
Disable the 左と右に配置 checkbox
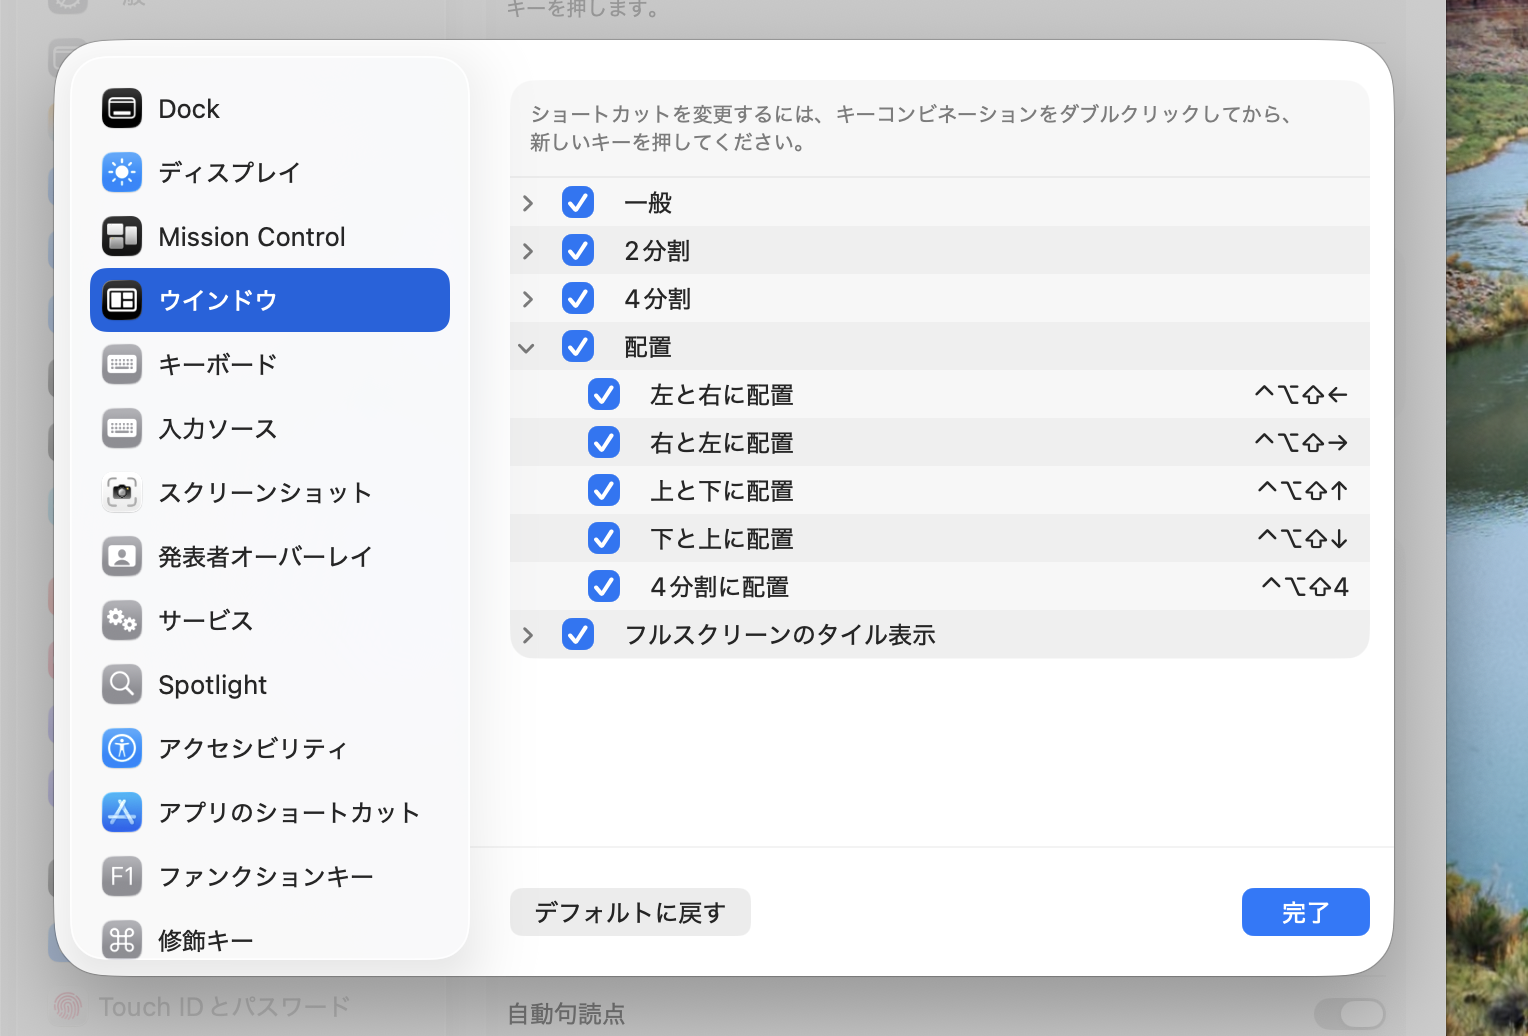coord(604,394)
